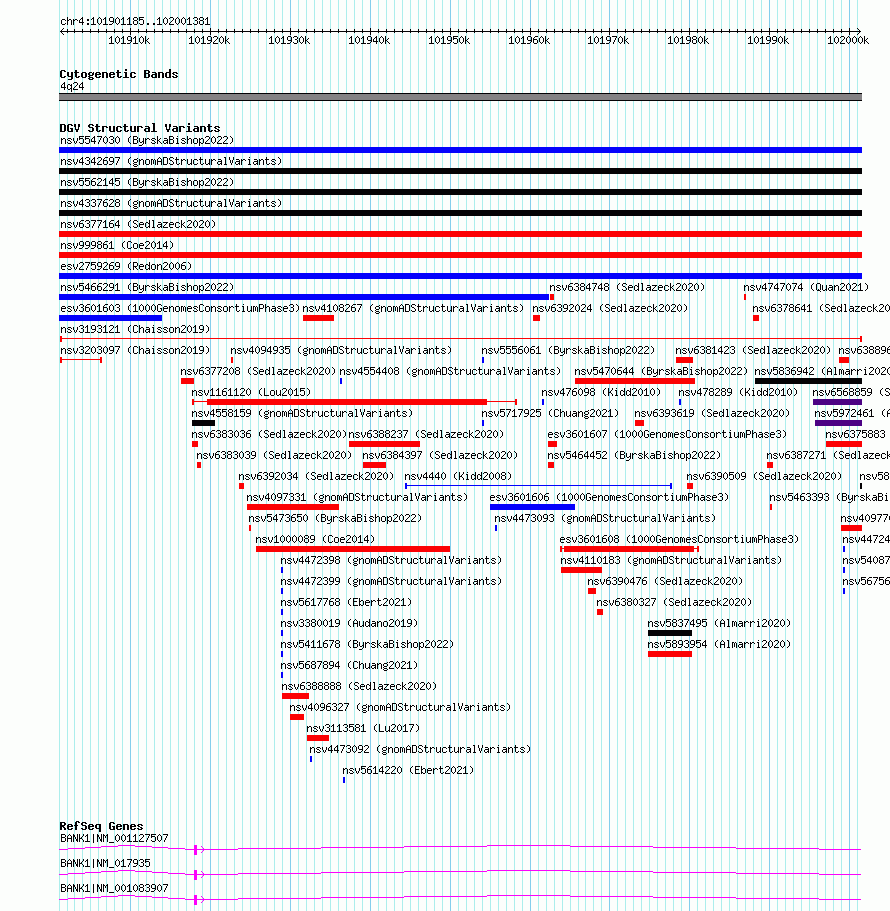Click nsv6393619 (Sedlazeck2020) label
890x911 pixels.
tap(712, 413)
